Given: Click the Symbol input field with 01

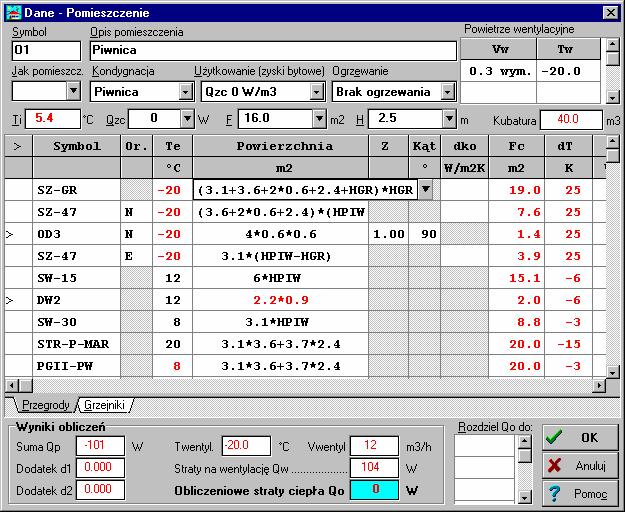Looking at the screenshot, I should coord(46,51).
